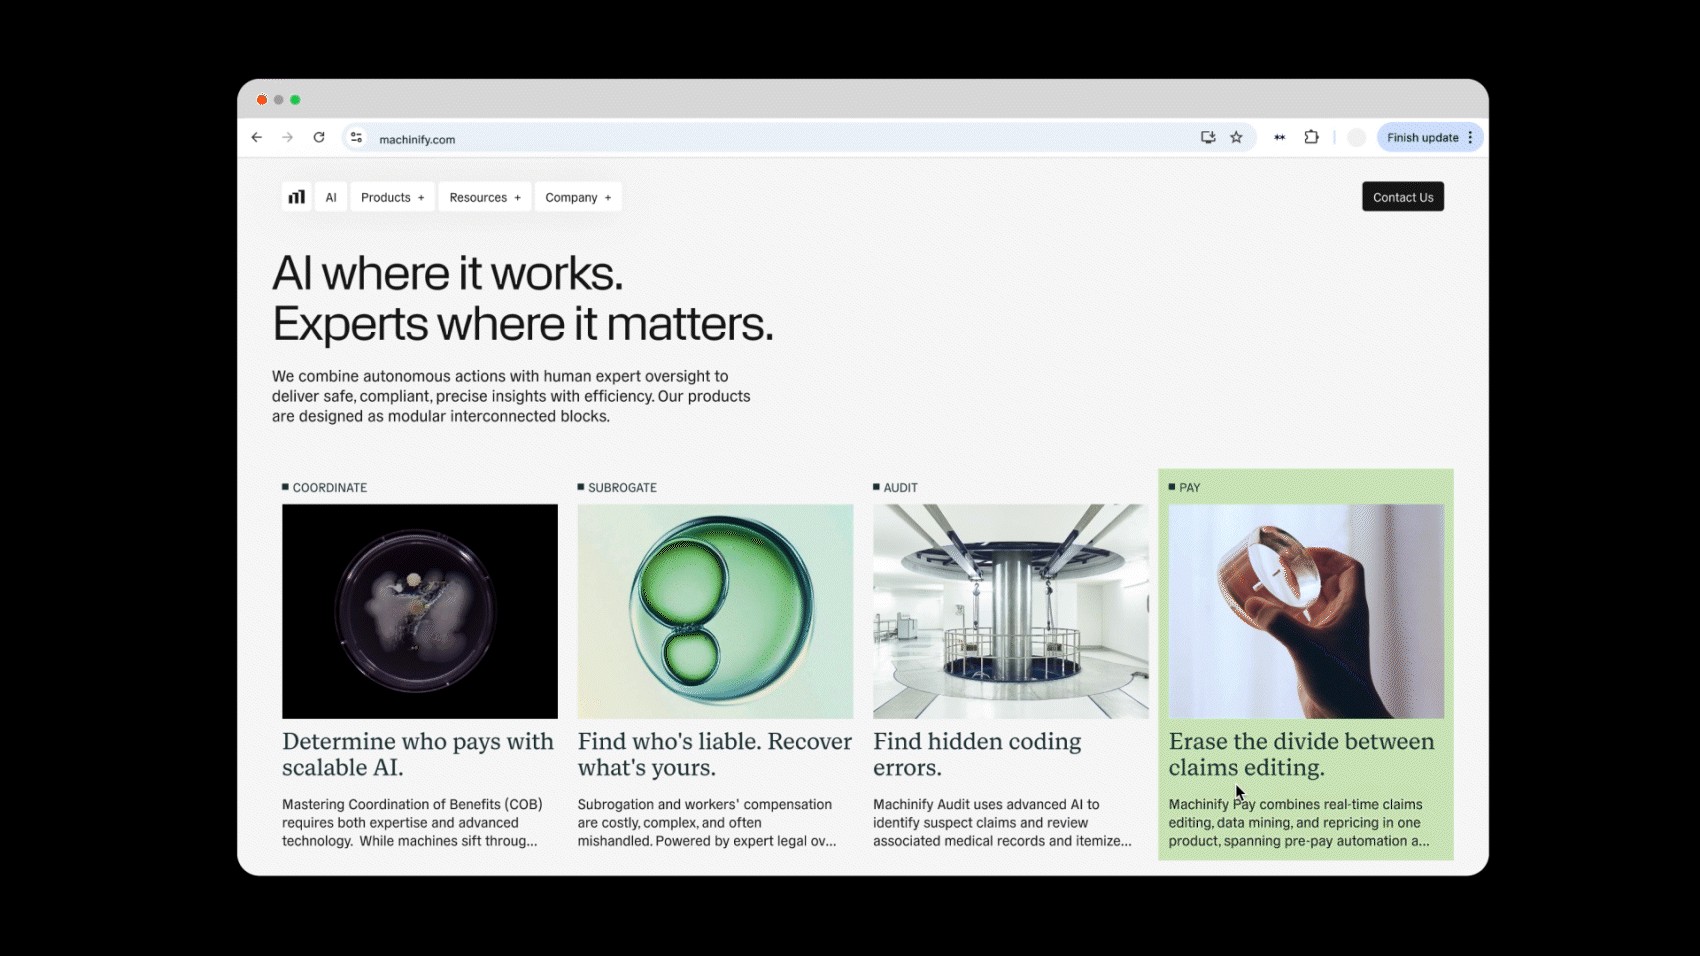1700x956 pixels.
Task: Open the Coordinate petri dish image
Action: 420,611
